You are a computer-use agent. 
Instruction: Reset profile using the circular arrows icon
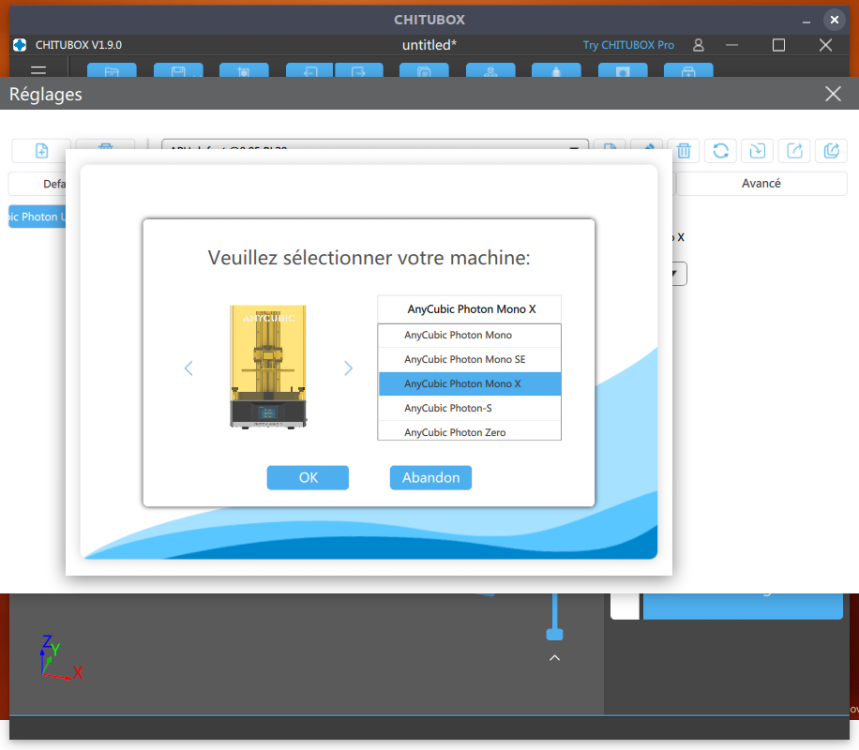pyautogui.click(x=720, y=151)
